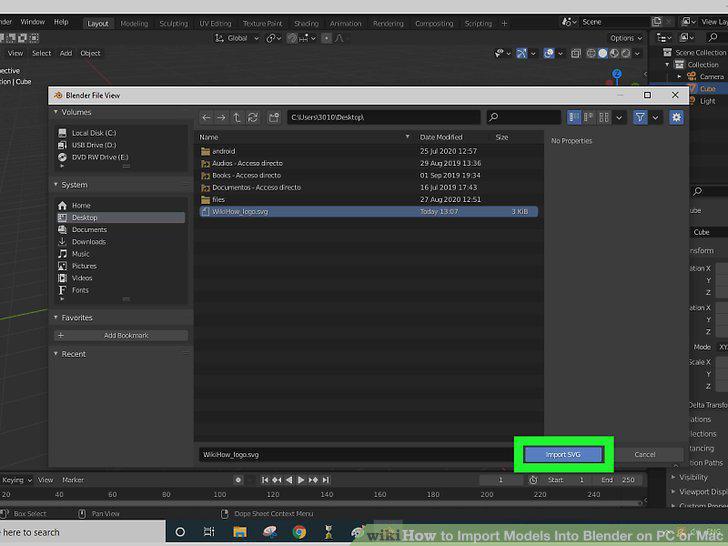This screenshot has width=728, height=546.
Task: Jump to timeline start frame
Action: [x=265, y=480]
